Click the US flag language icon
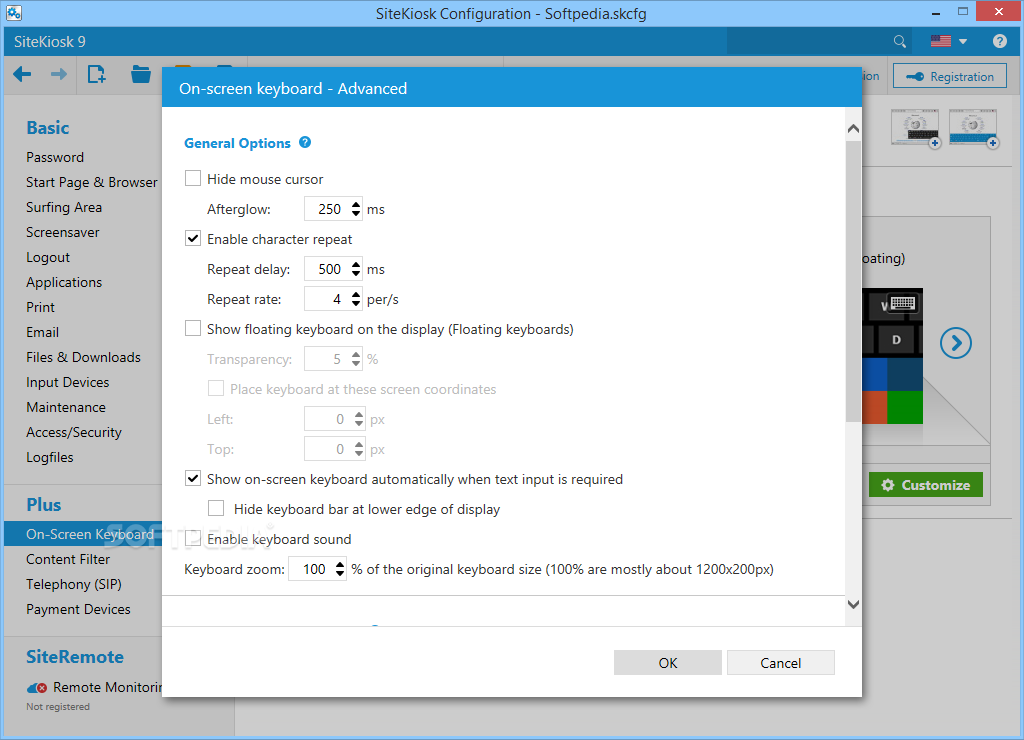 pyautogui.click(x=940, y=41)
